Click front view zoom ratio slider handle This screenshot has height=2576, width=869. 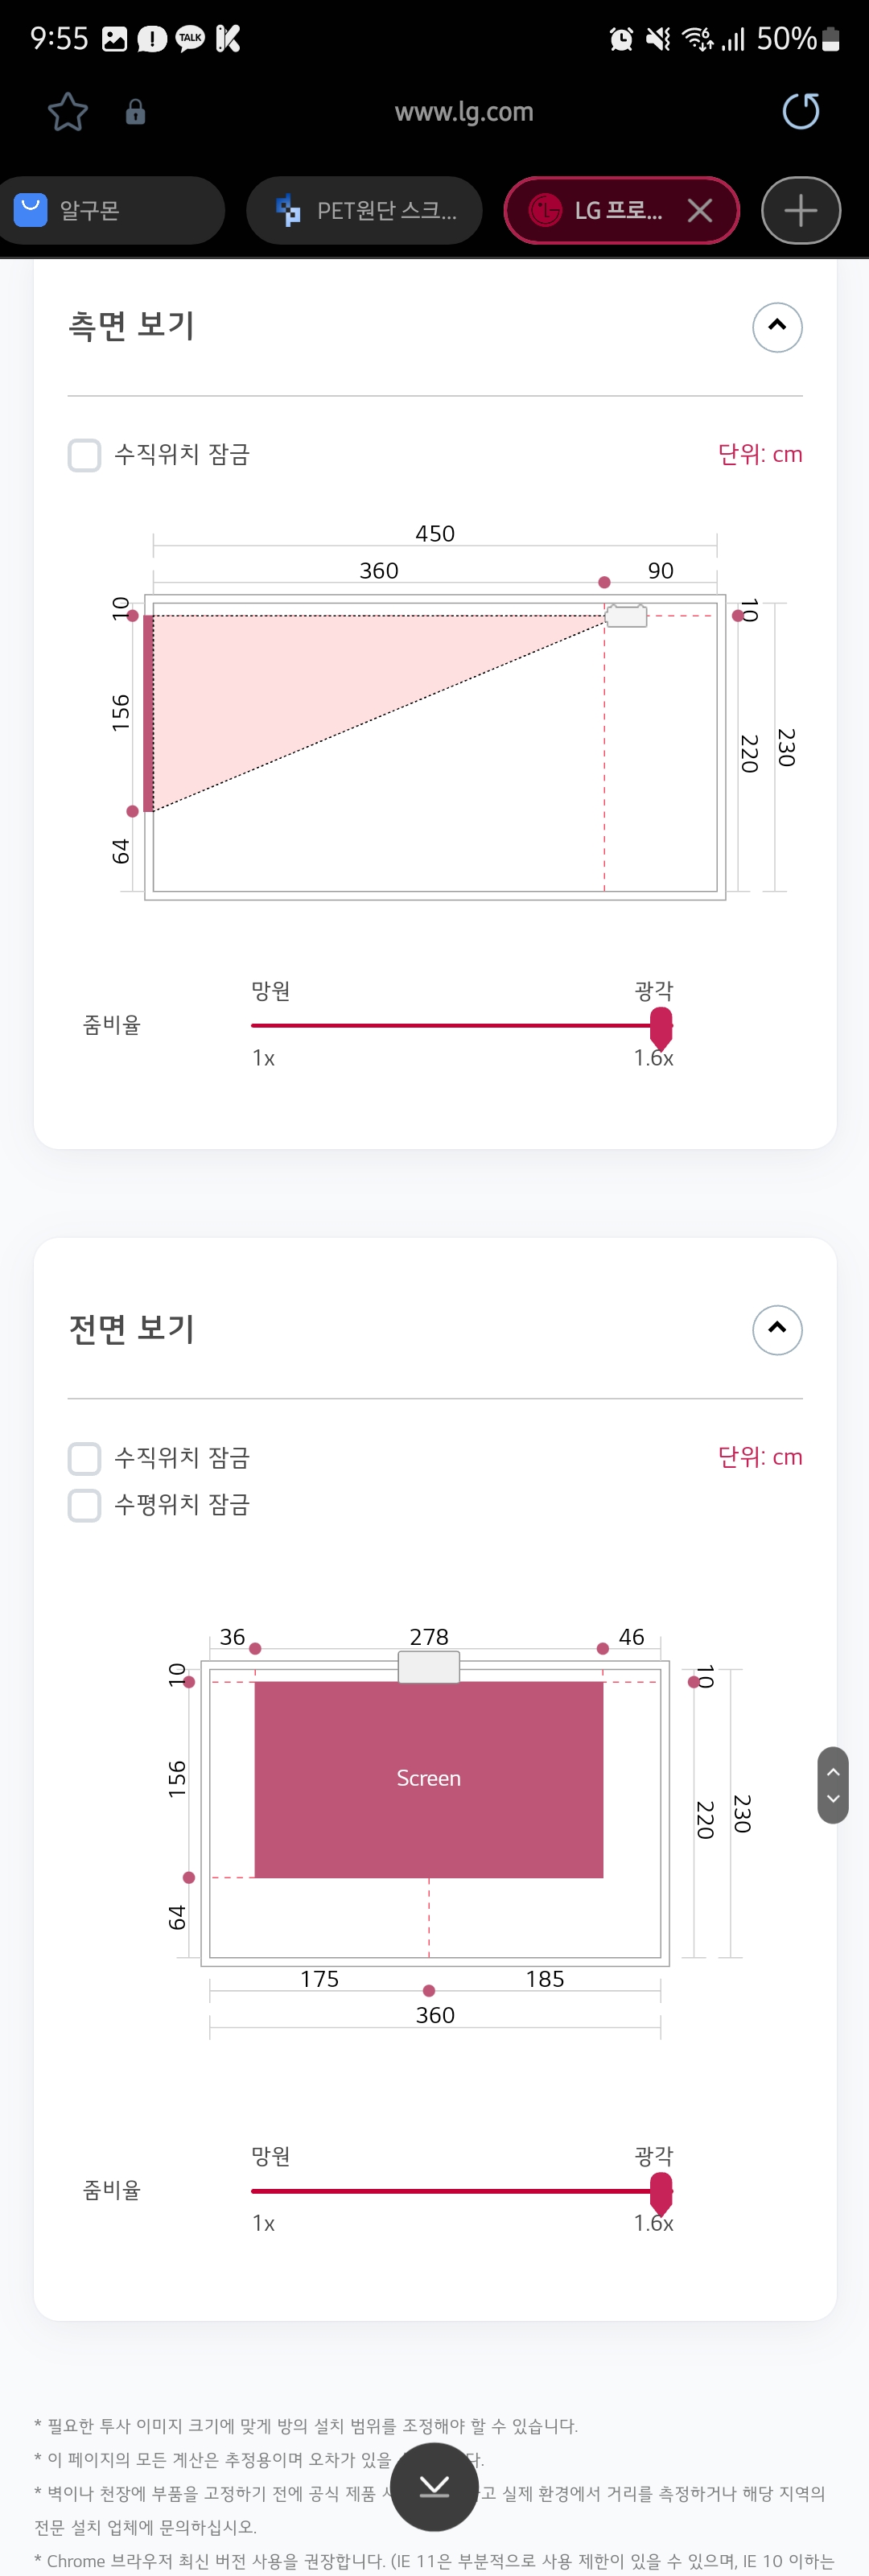pos(661,2192)
